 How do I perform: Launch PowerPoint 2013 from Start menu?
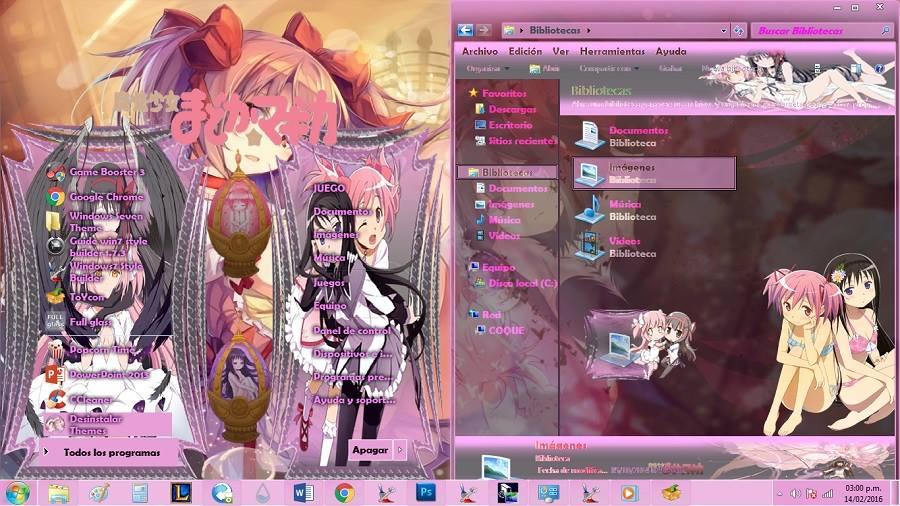tap(96, 375)
